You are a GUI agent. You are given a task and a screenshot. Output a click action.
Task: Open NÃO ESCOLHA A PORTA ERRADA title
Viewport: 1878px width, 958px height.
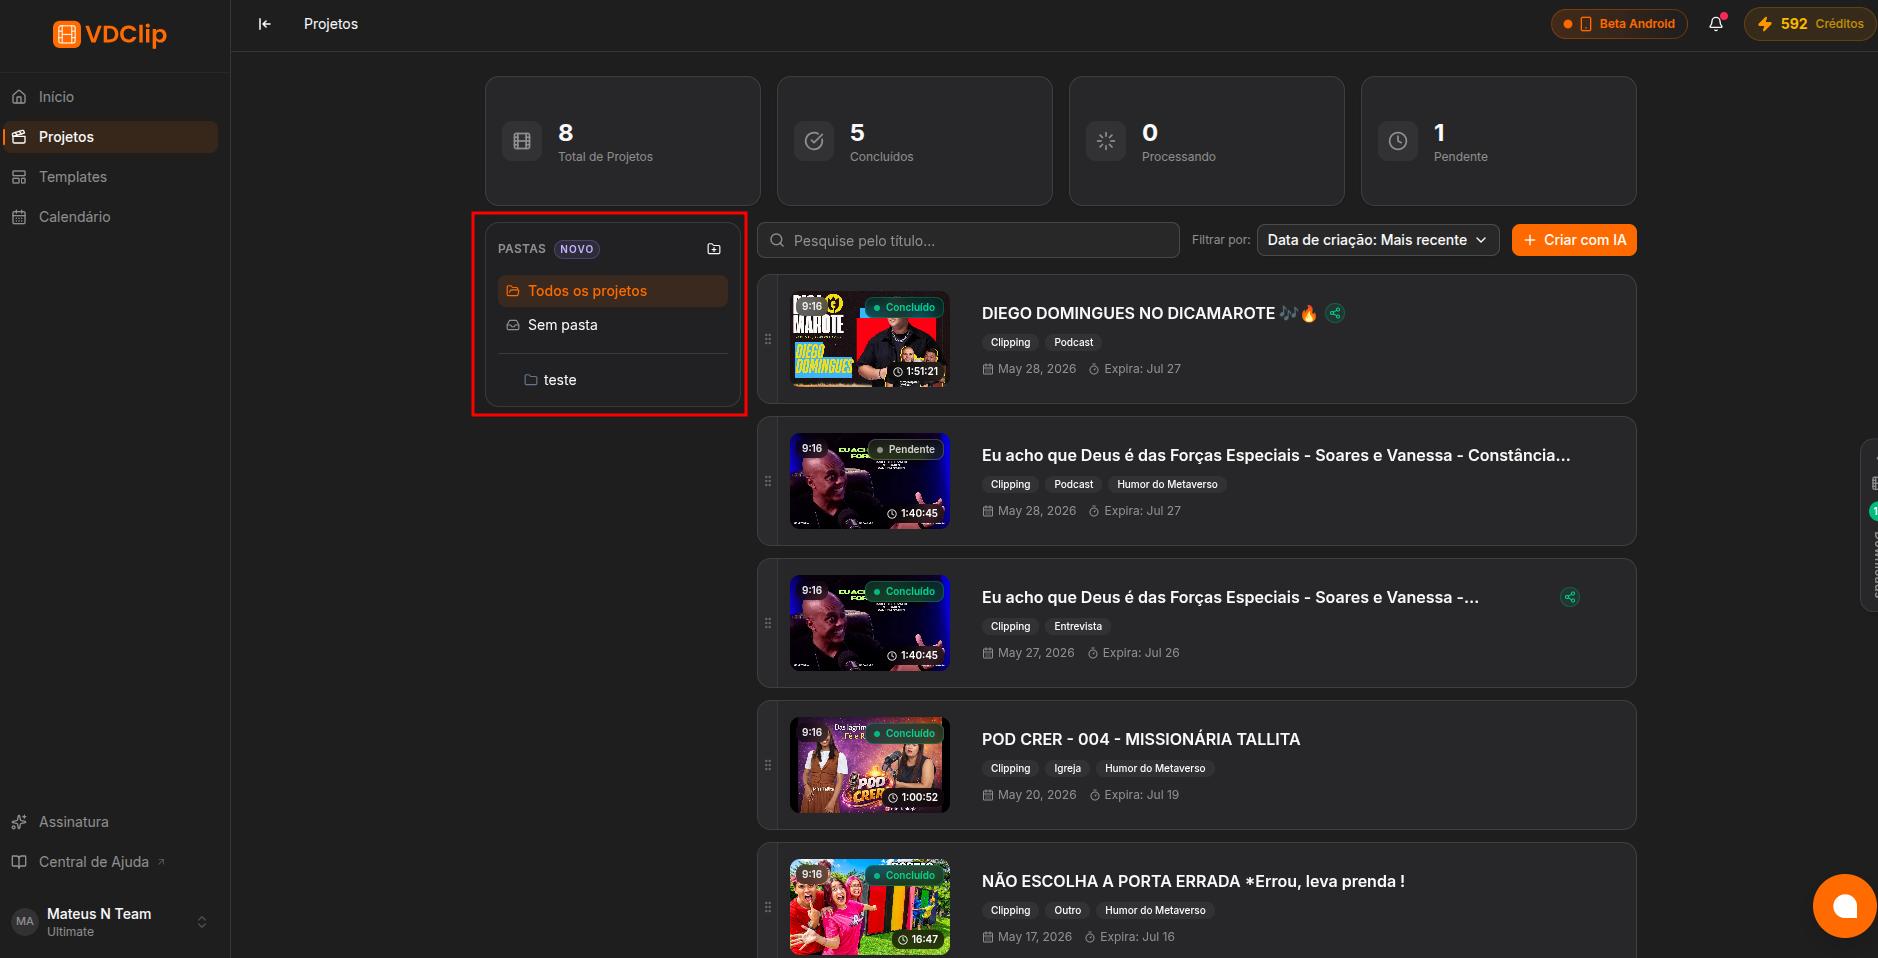1193,881
